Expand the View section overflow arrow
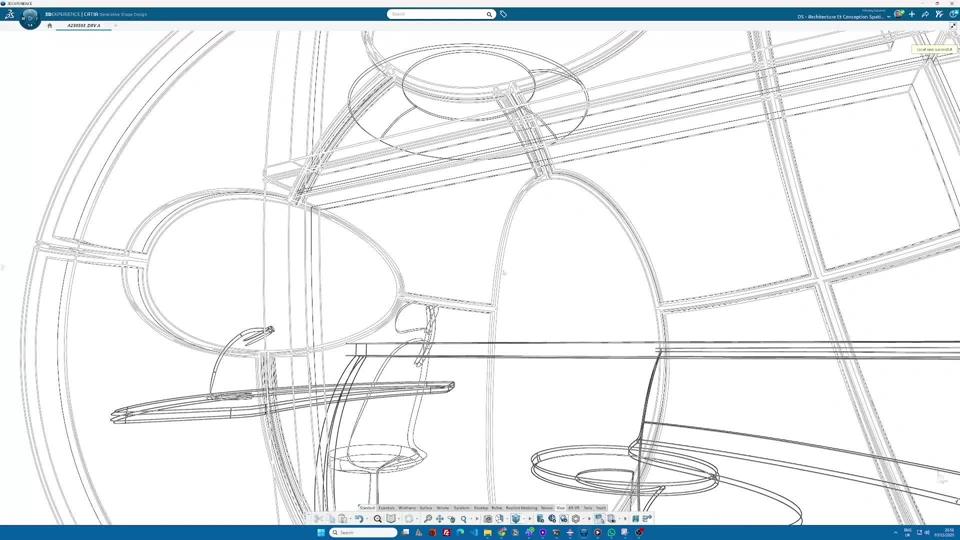 [x=477, y=519]
